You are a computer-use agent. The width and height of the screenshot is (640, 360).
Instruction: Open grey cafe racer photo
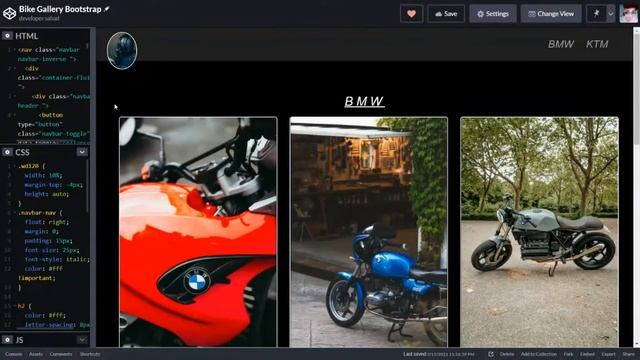[x=539, y=232]
